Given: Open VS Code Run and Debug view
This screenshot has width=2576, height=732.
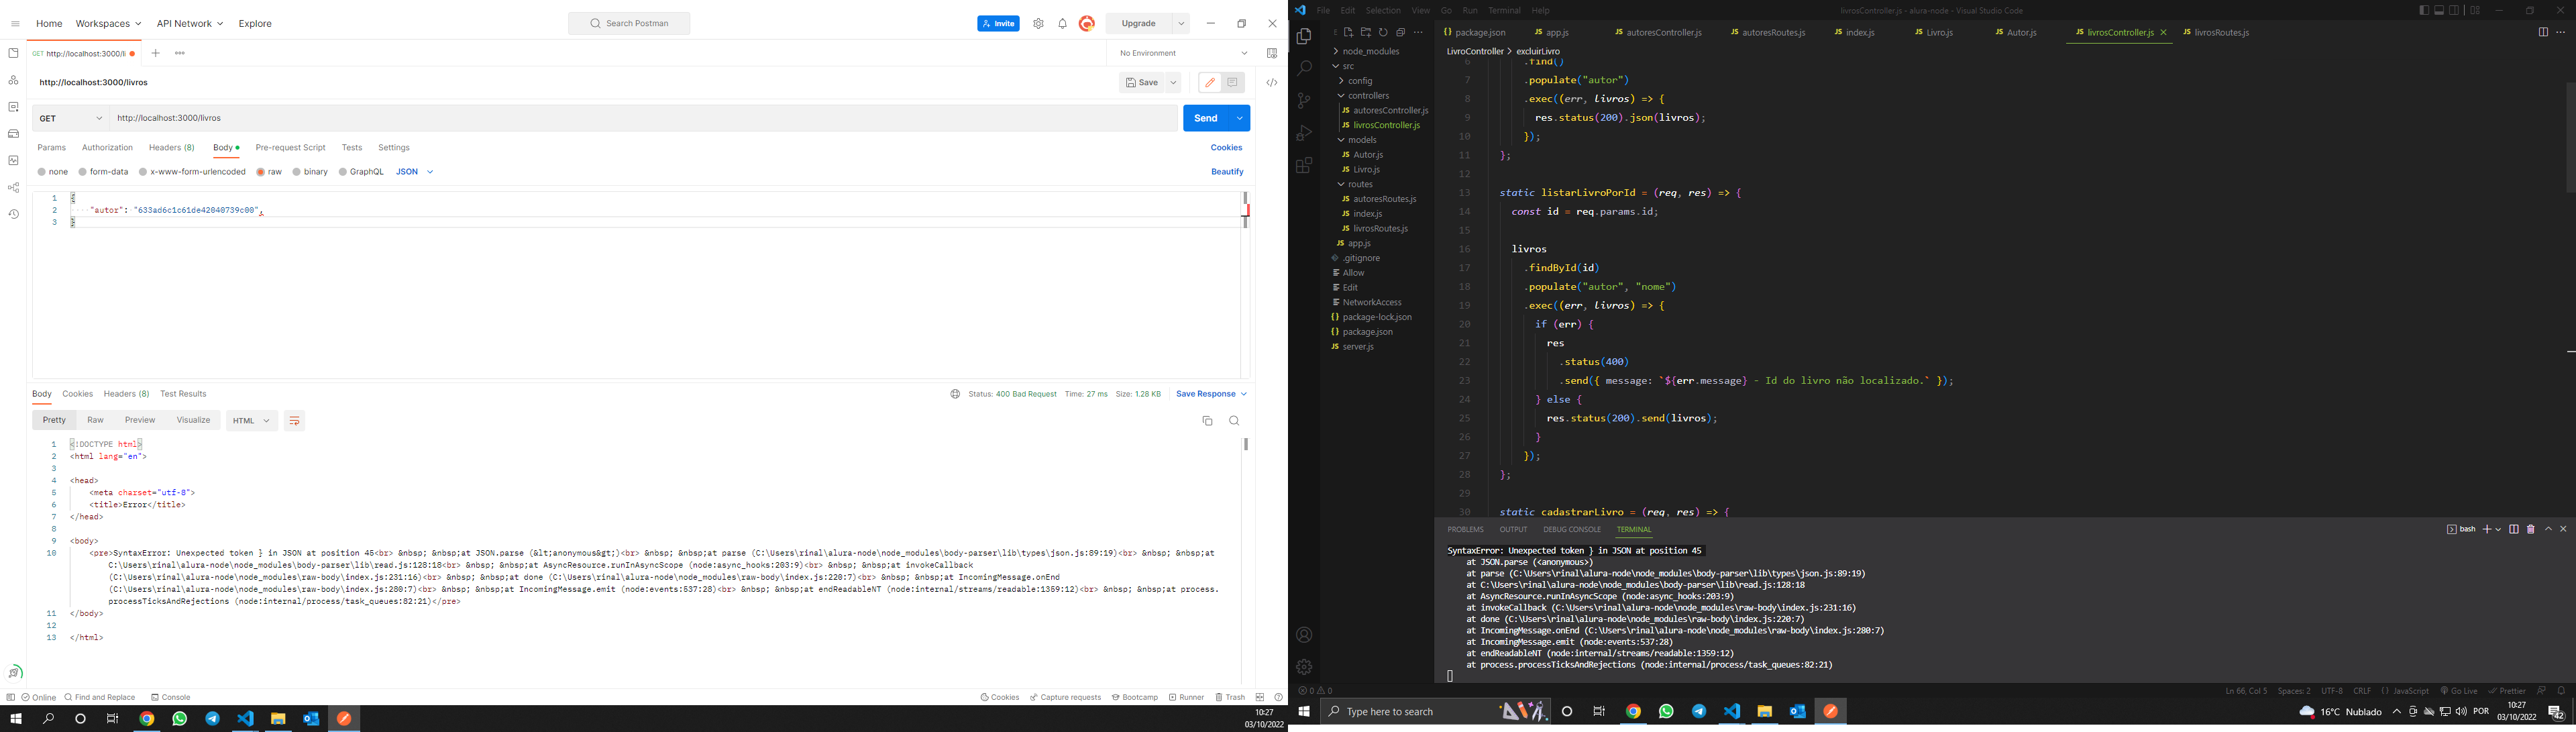Looking at the screenshot, I should click(x=1304, y=133).
